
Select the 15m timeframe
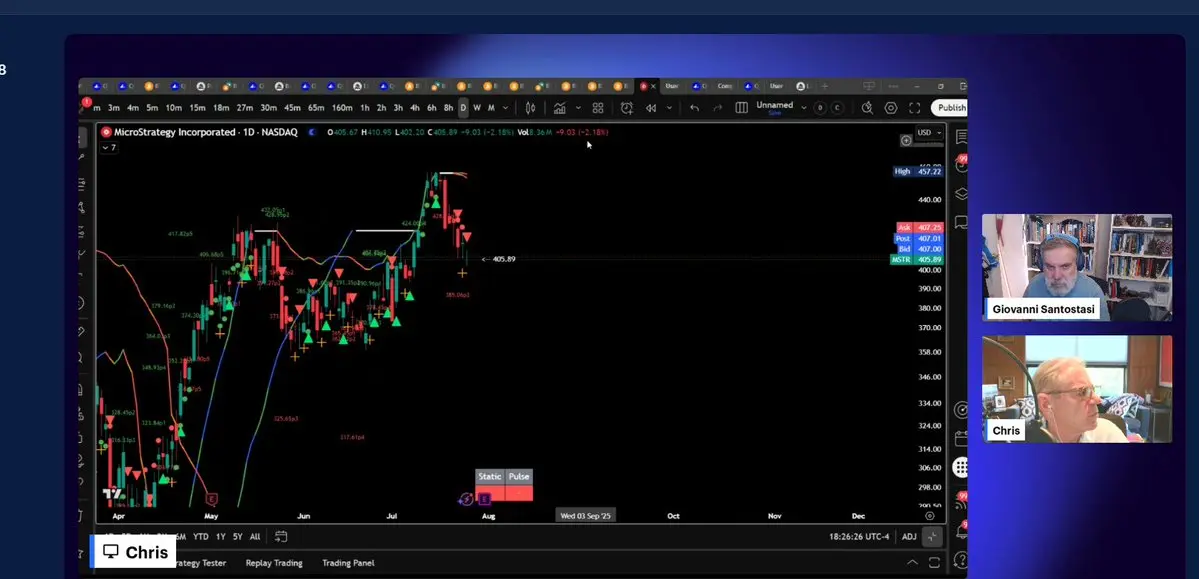[197, 108]
